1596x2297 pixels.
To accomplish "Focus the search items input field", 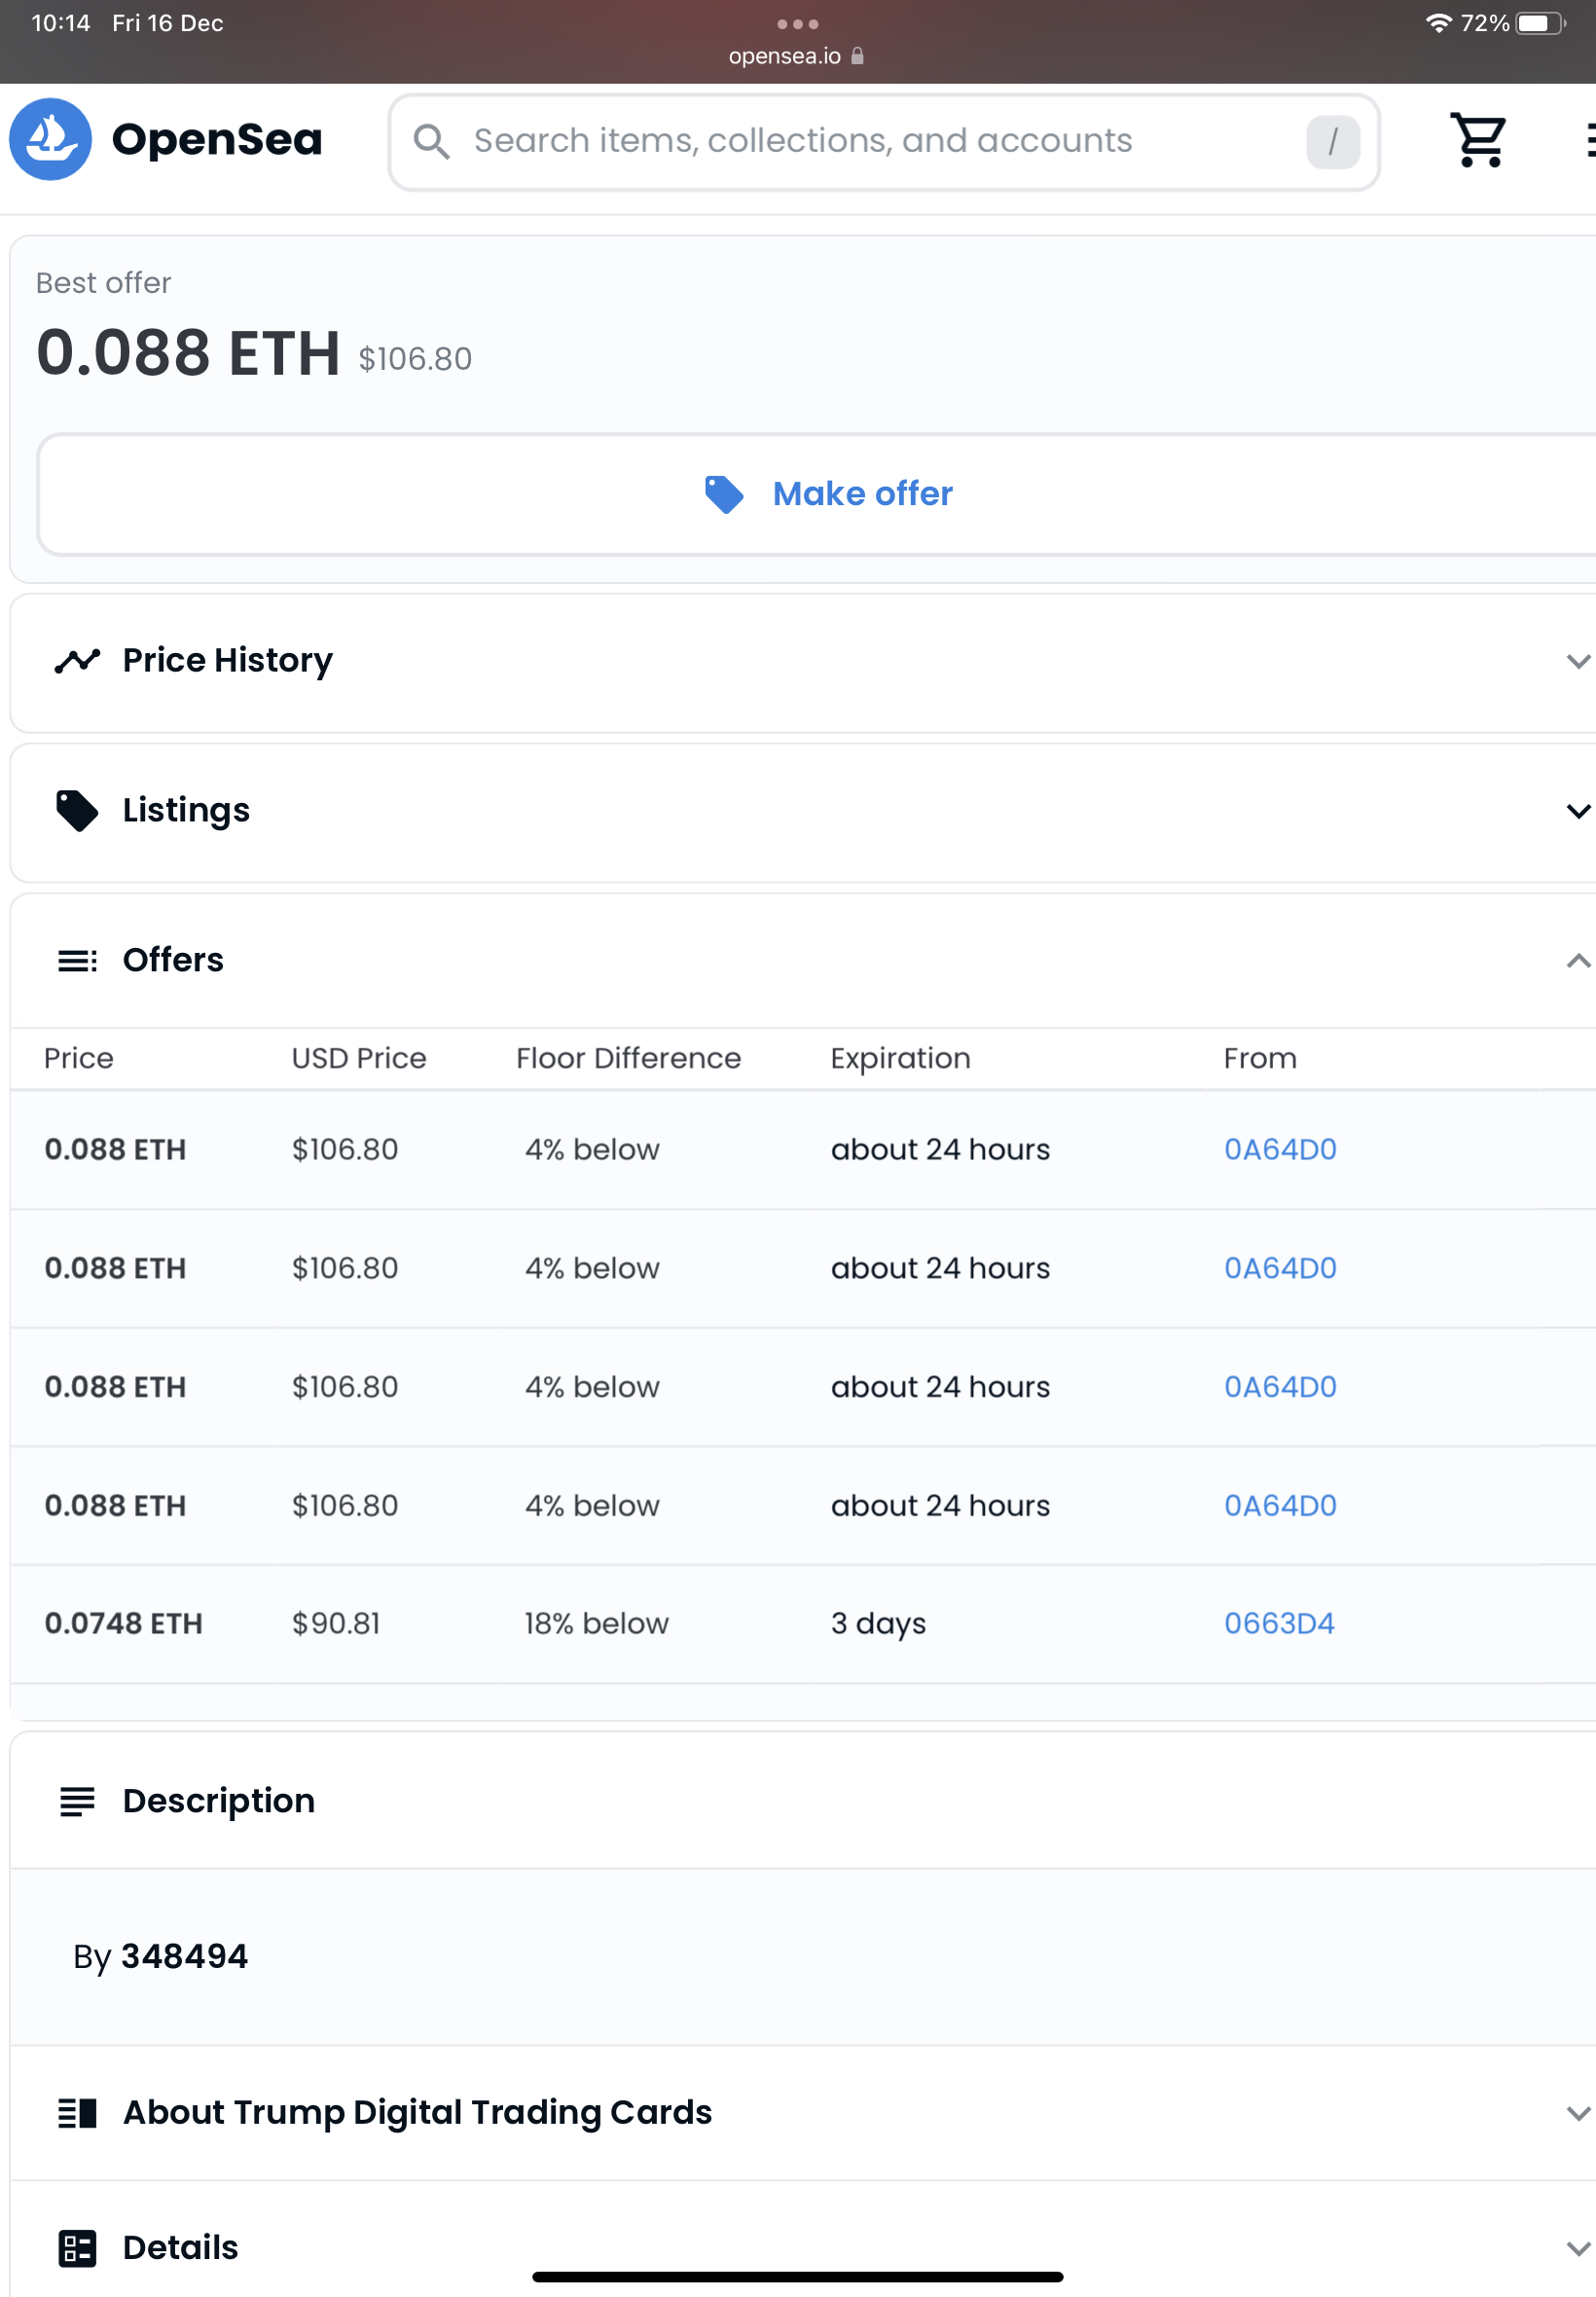I will tap(884, 141).
